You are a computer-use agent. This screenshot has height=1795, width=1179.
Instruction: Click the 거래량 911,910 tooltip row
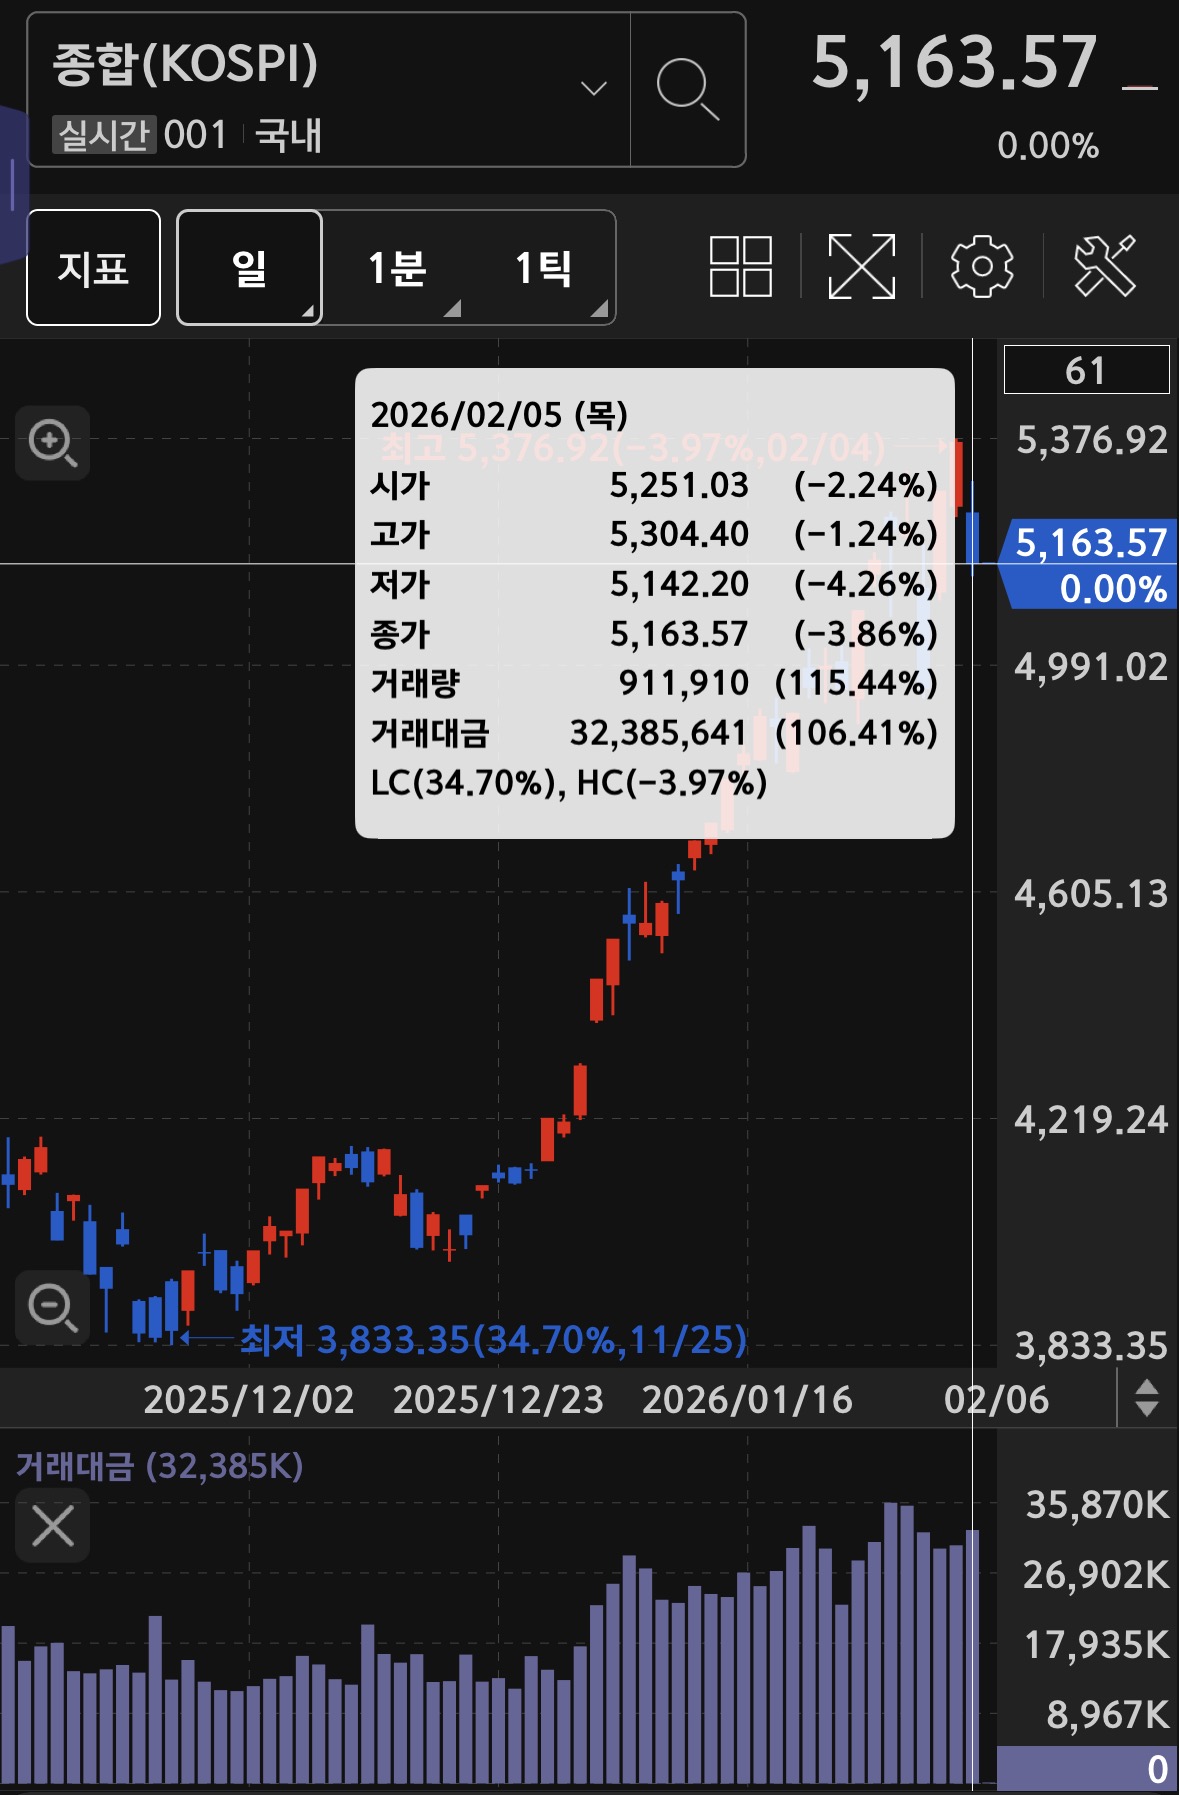(x=654, y=683)
